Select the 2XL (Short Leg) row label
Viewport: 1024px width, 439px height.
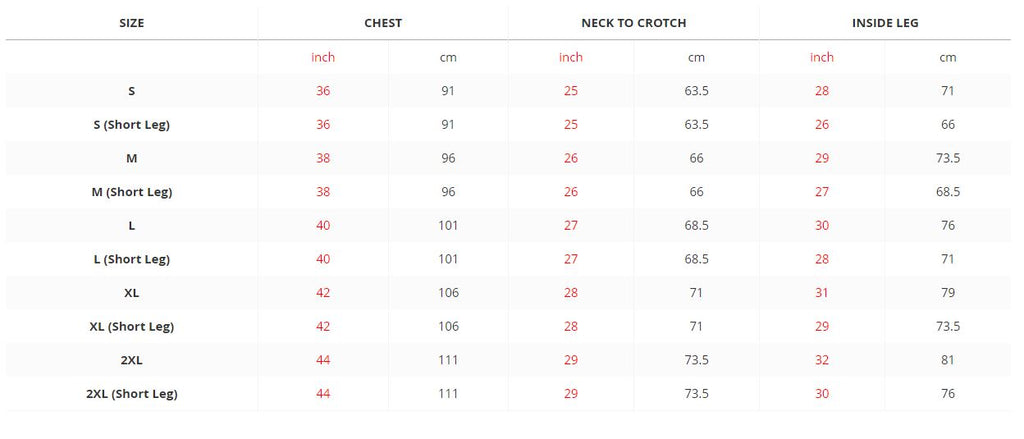131,394
